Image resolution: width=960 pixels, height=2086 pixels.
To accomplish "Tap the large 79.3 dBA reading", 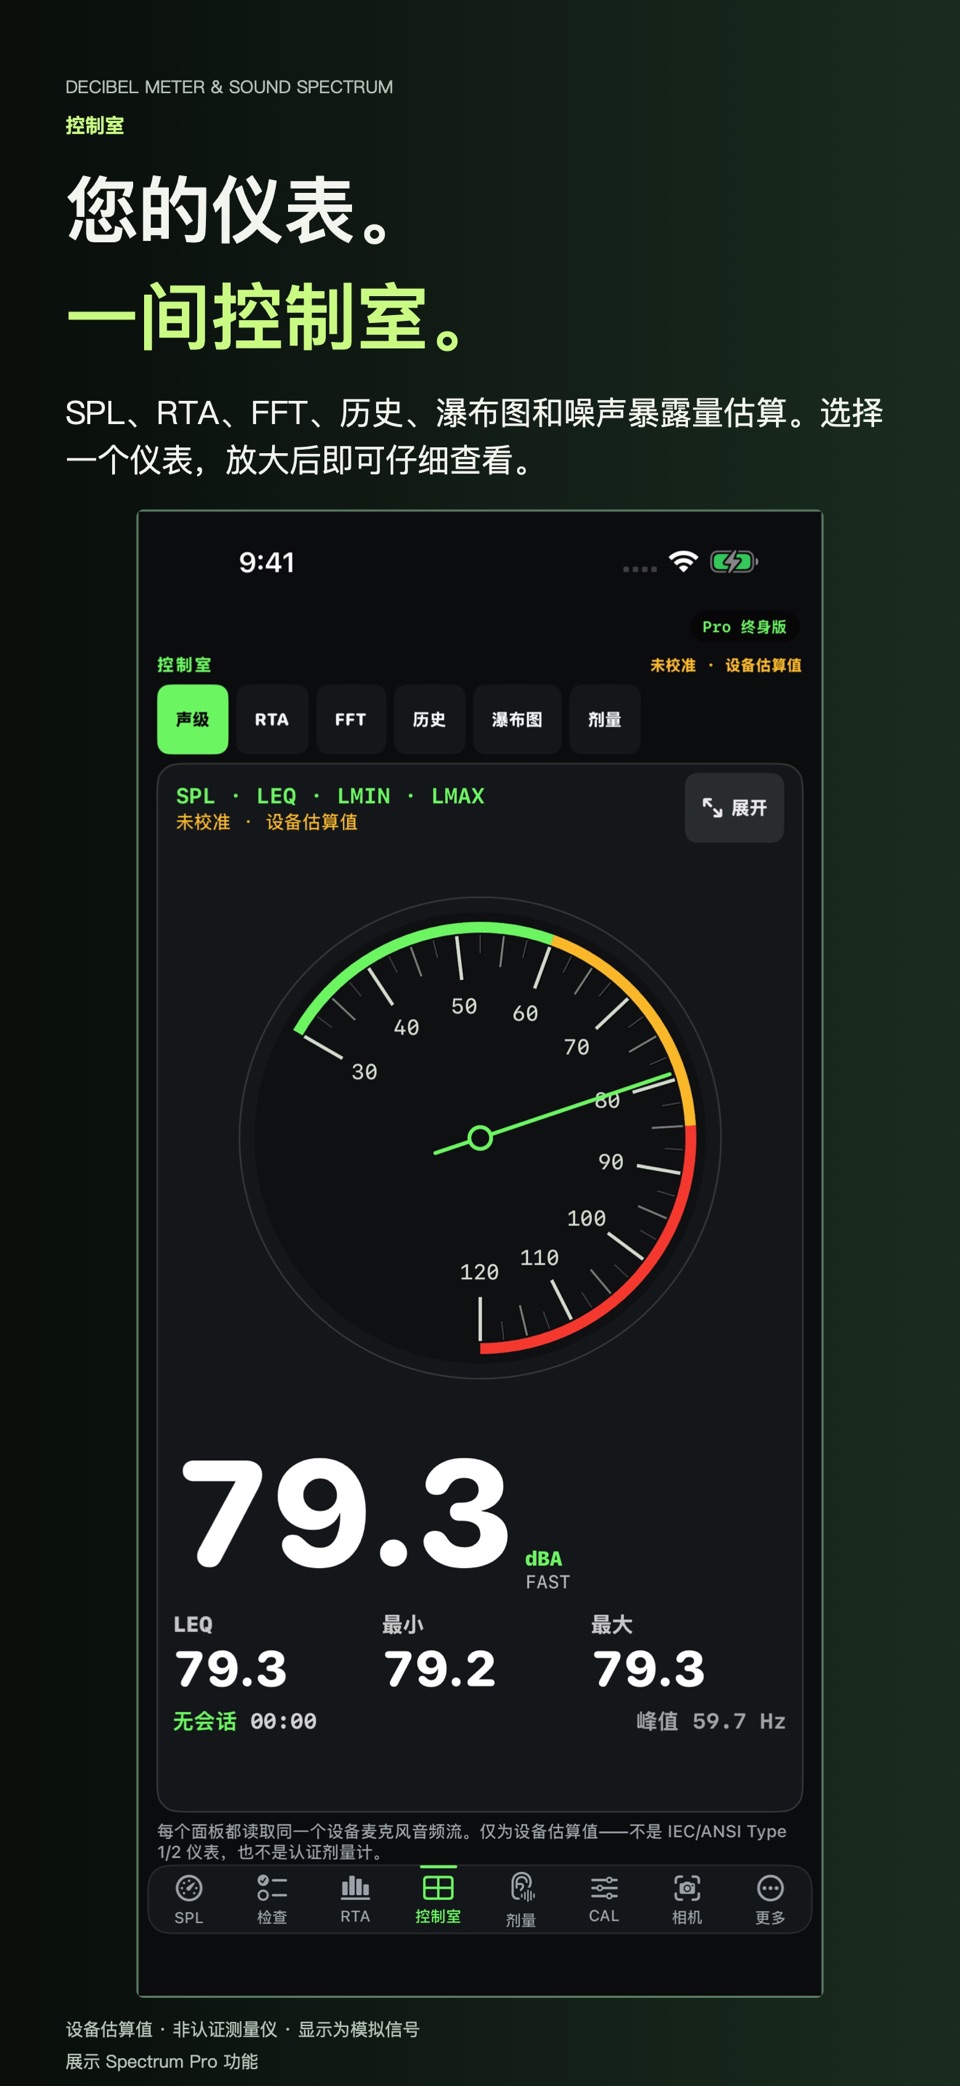I will pos(345,1512).
